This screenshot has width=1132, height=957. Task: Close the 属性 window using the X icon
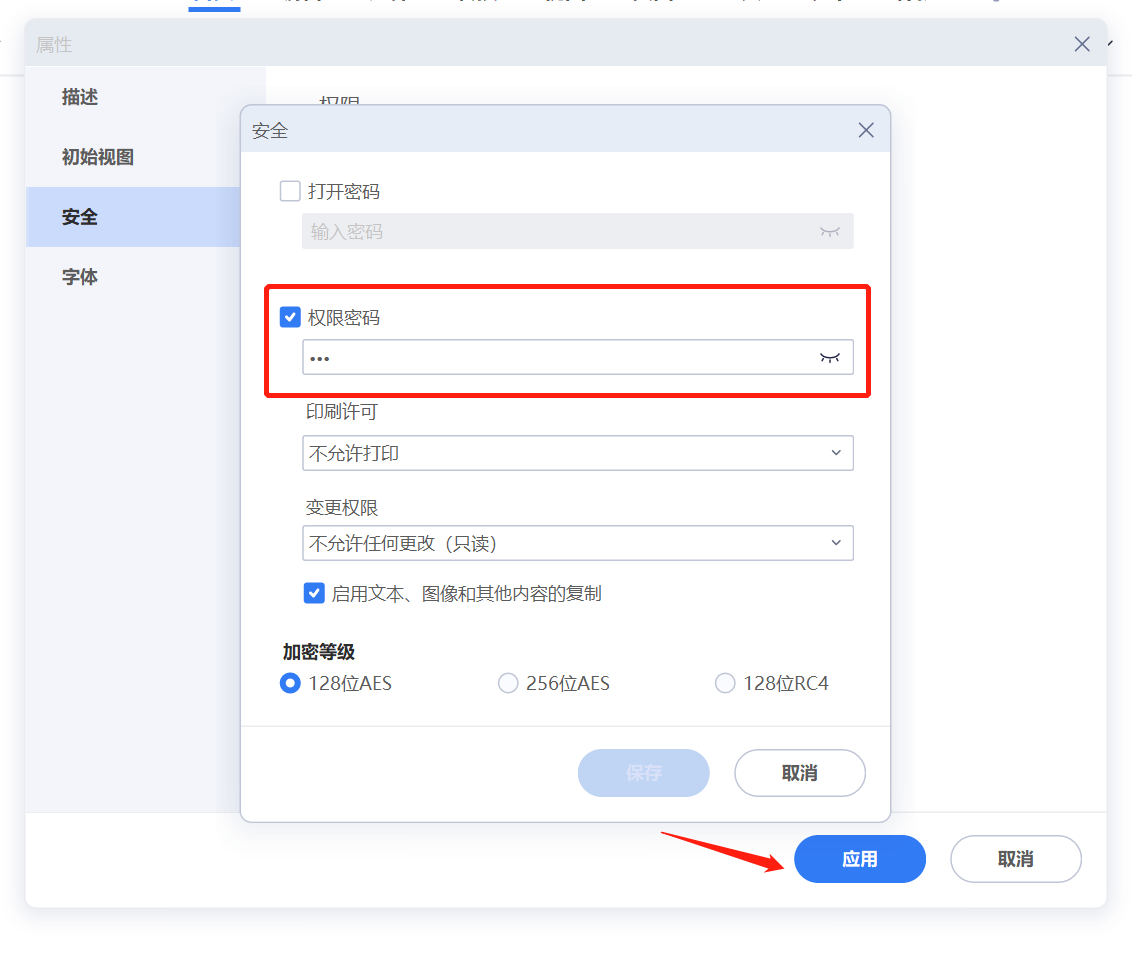click(x=1081, y=43)
